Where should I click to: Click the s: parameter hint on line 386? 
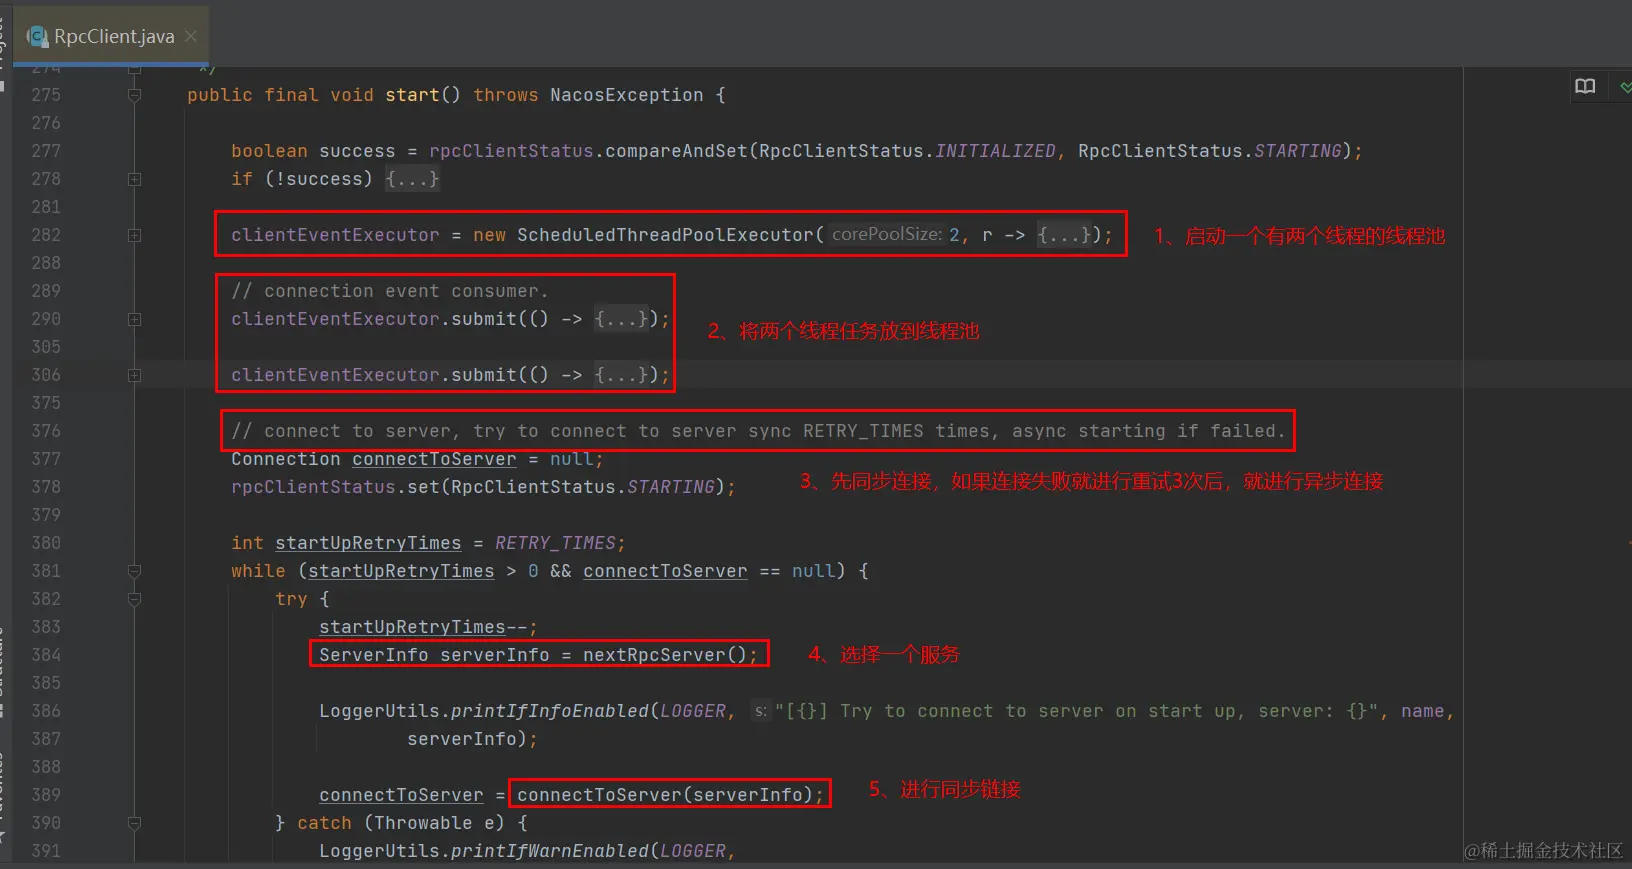click(761, 711)
